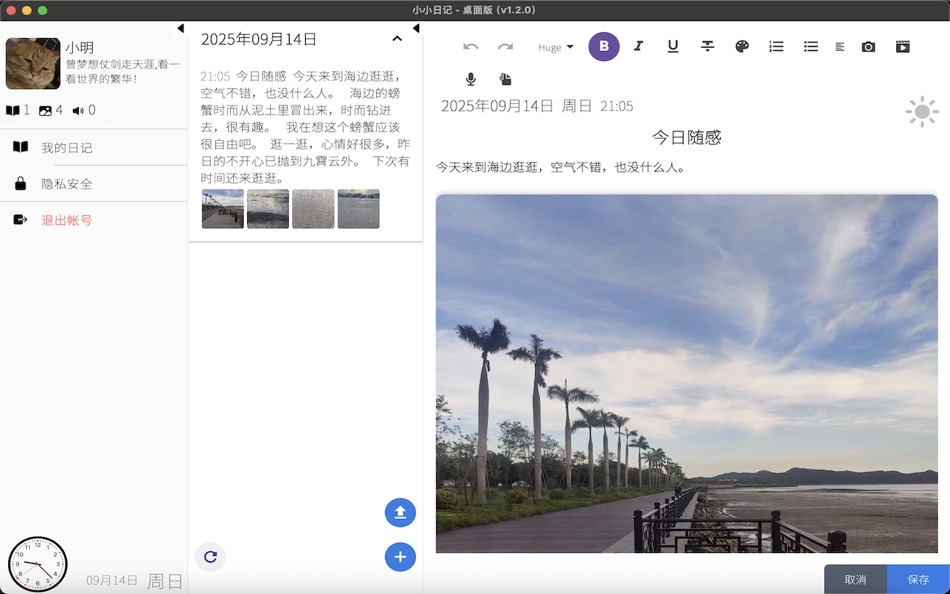Image resolution: width=950 pixels, height=594 pixels.
Task: Undo the last edit
Action: pos(470,46)
